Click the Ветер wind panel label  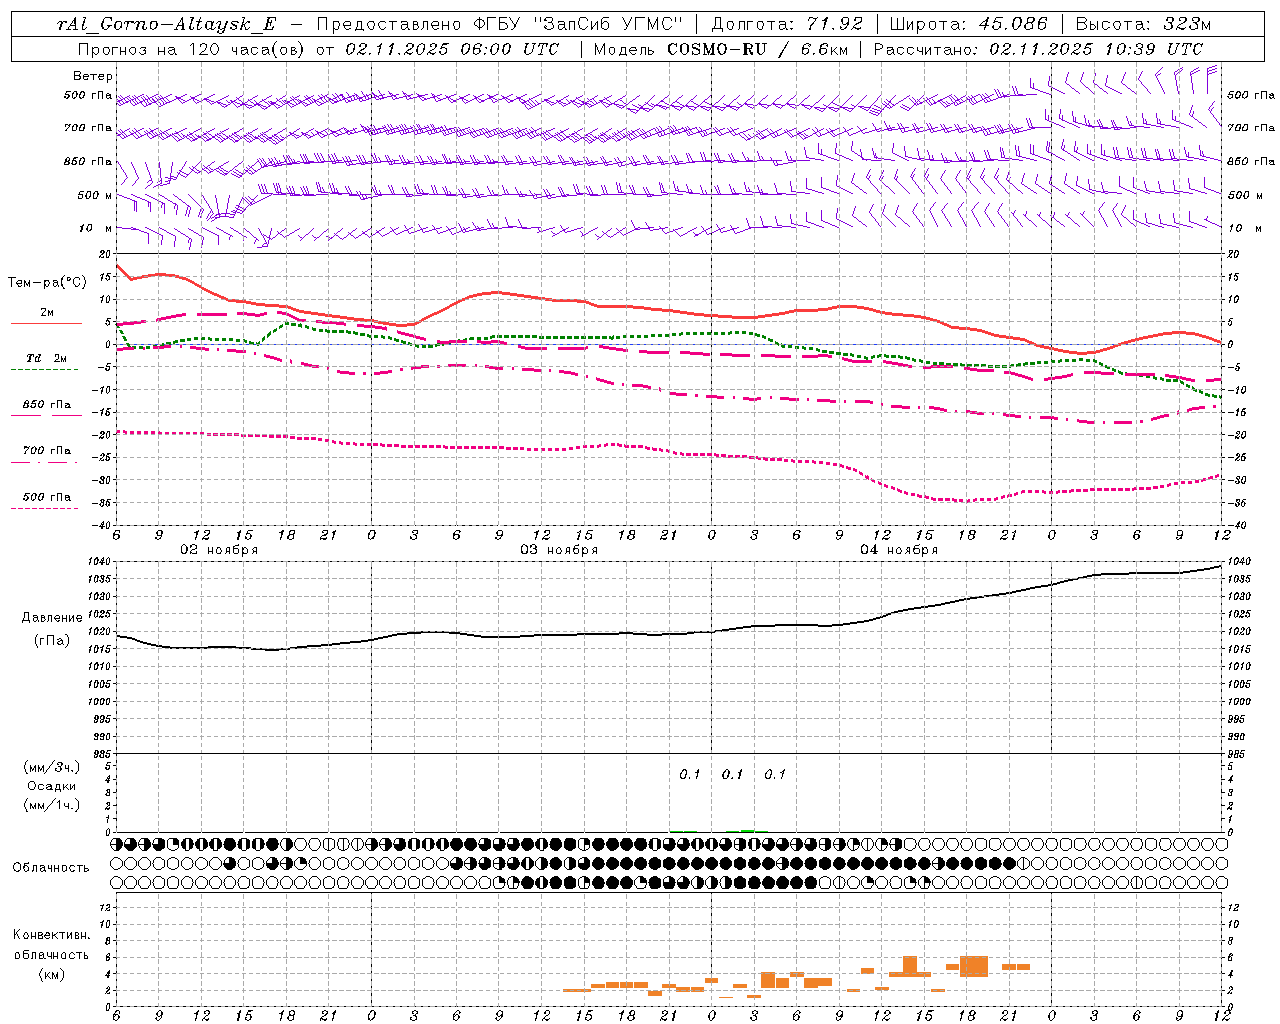93,76
